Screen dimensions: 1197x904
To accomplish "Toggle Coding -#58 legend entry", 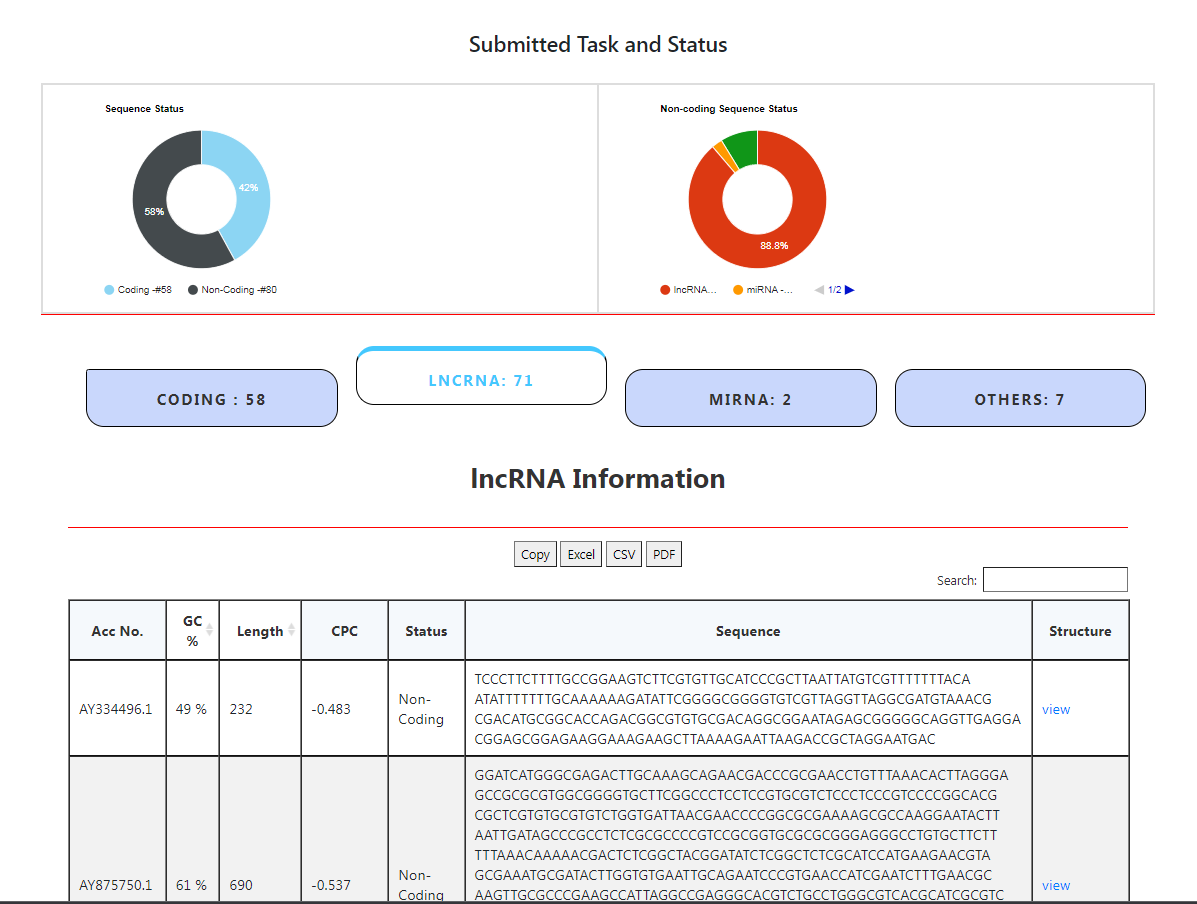I will (138, 290).
